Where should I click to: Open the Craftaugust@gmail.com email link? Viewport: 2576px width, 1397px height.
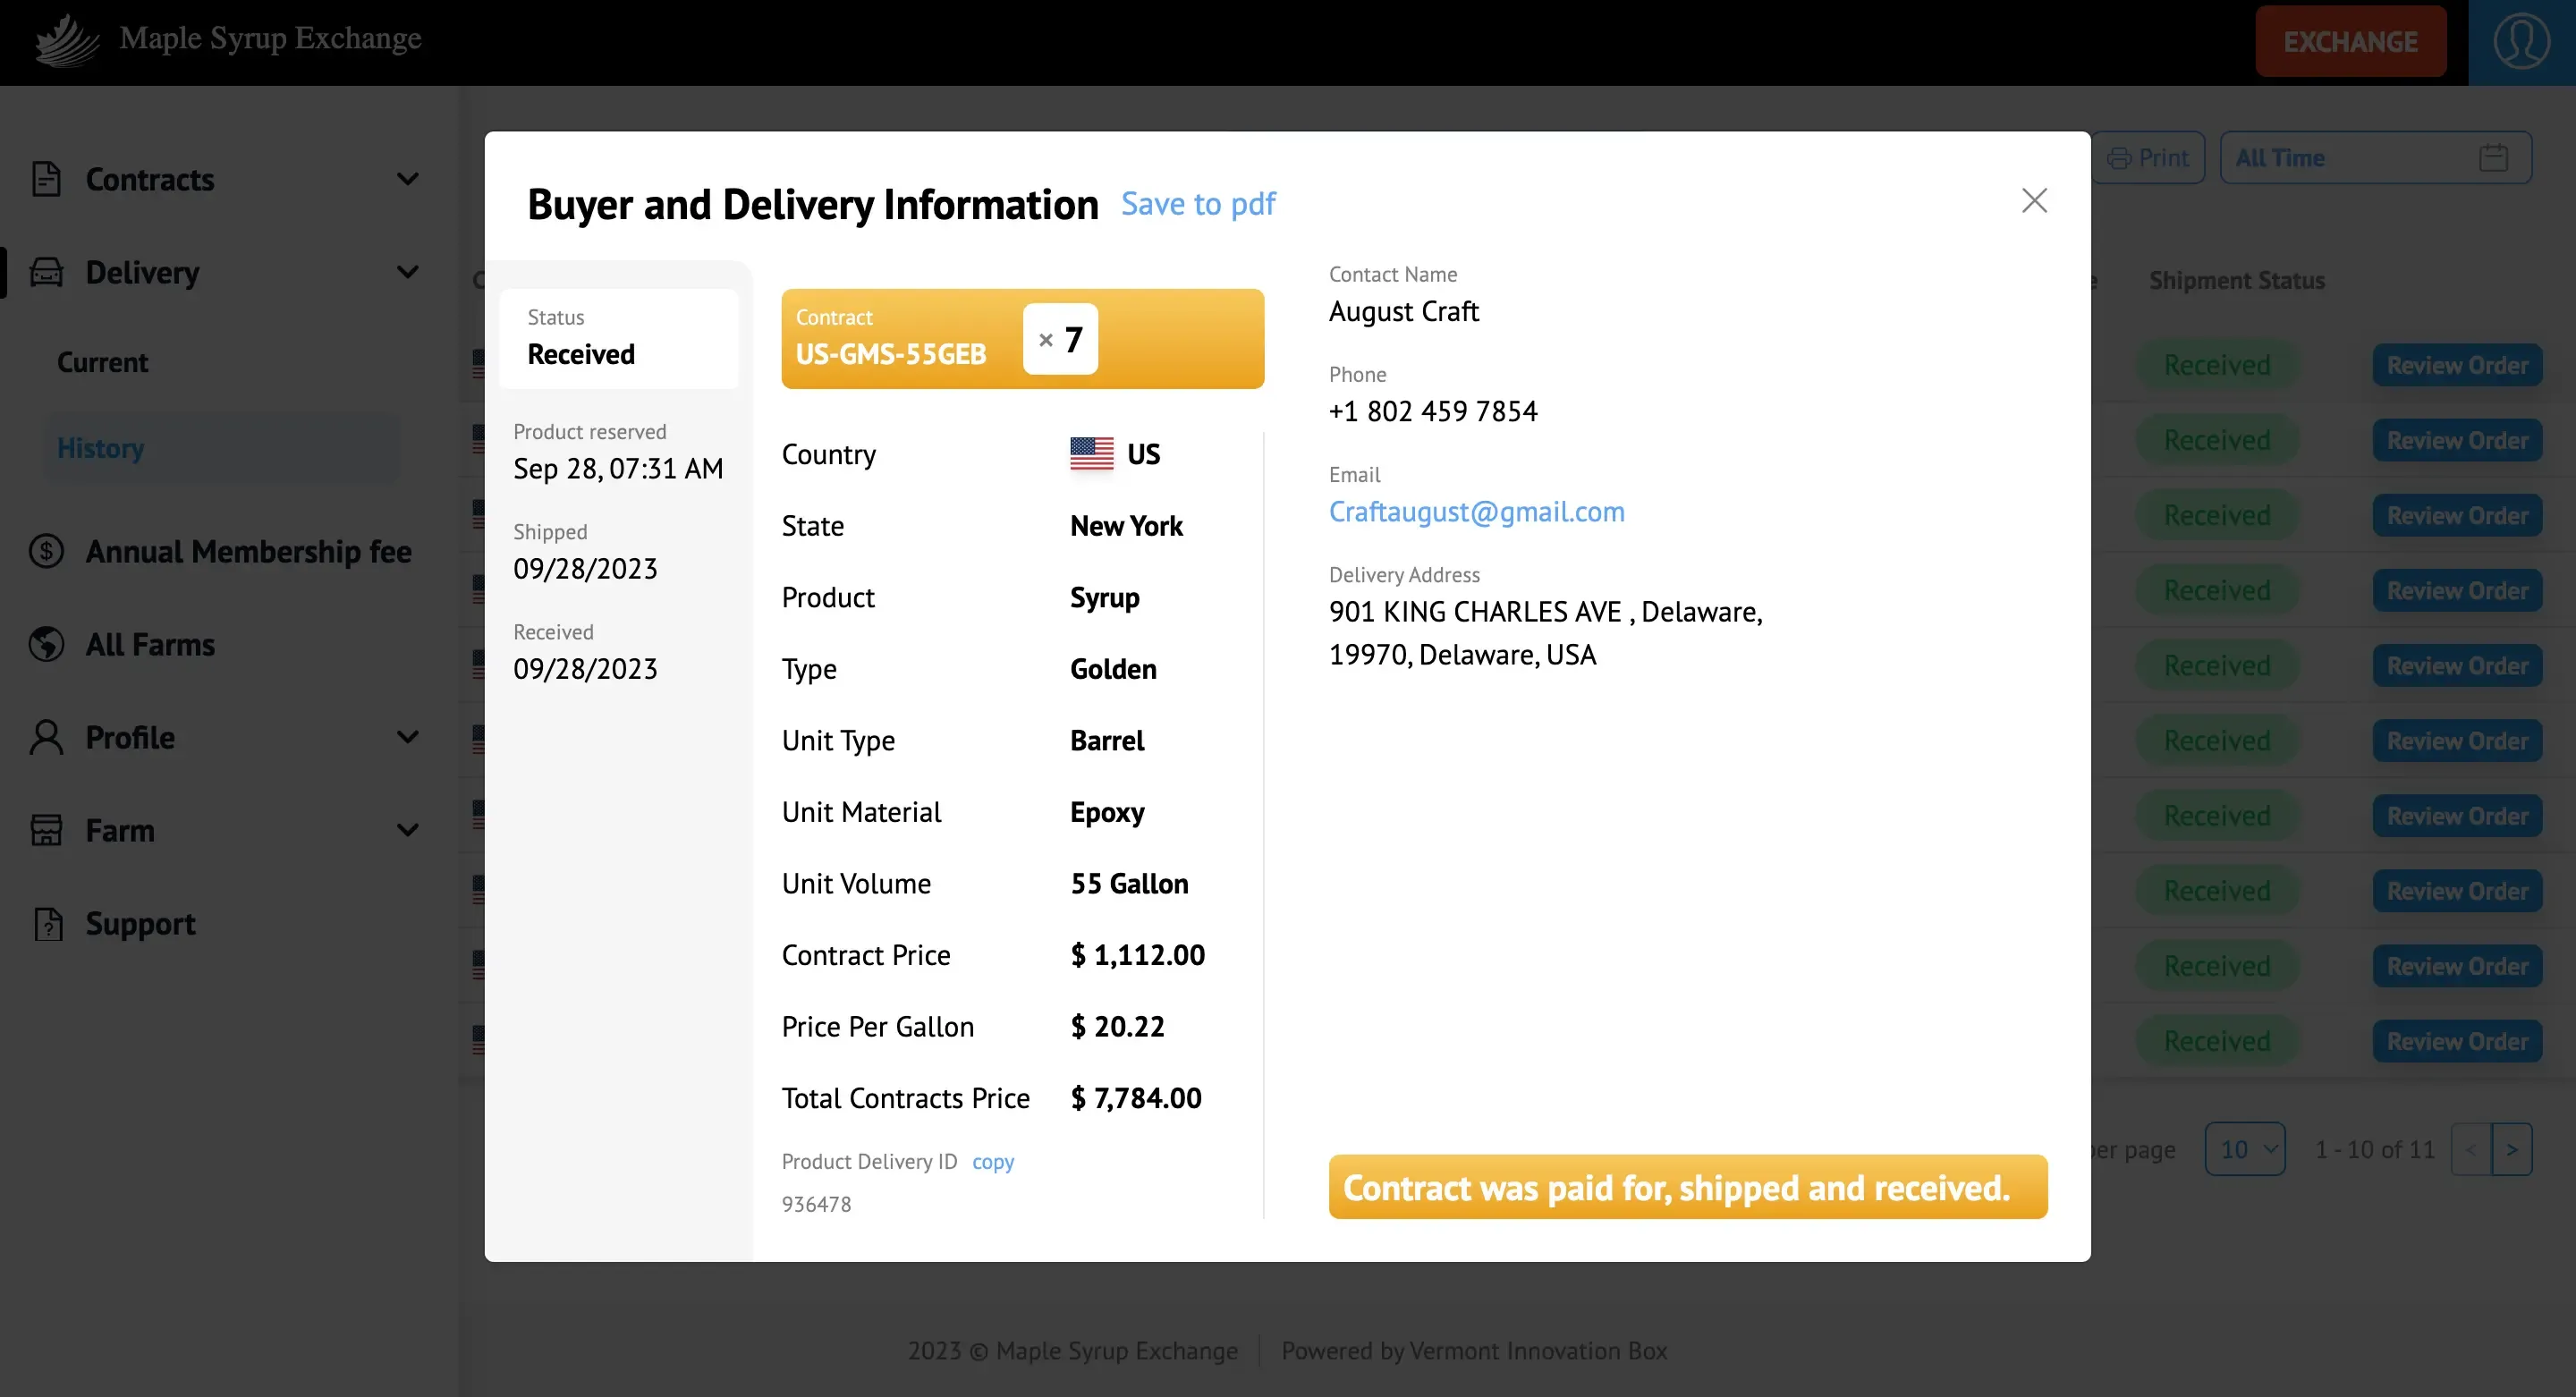pos(1476,511)
